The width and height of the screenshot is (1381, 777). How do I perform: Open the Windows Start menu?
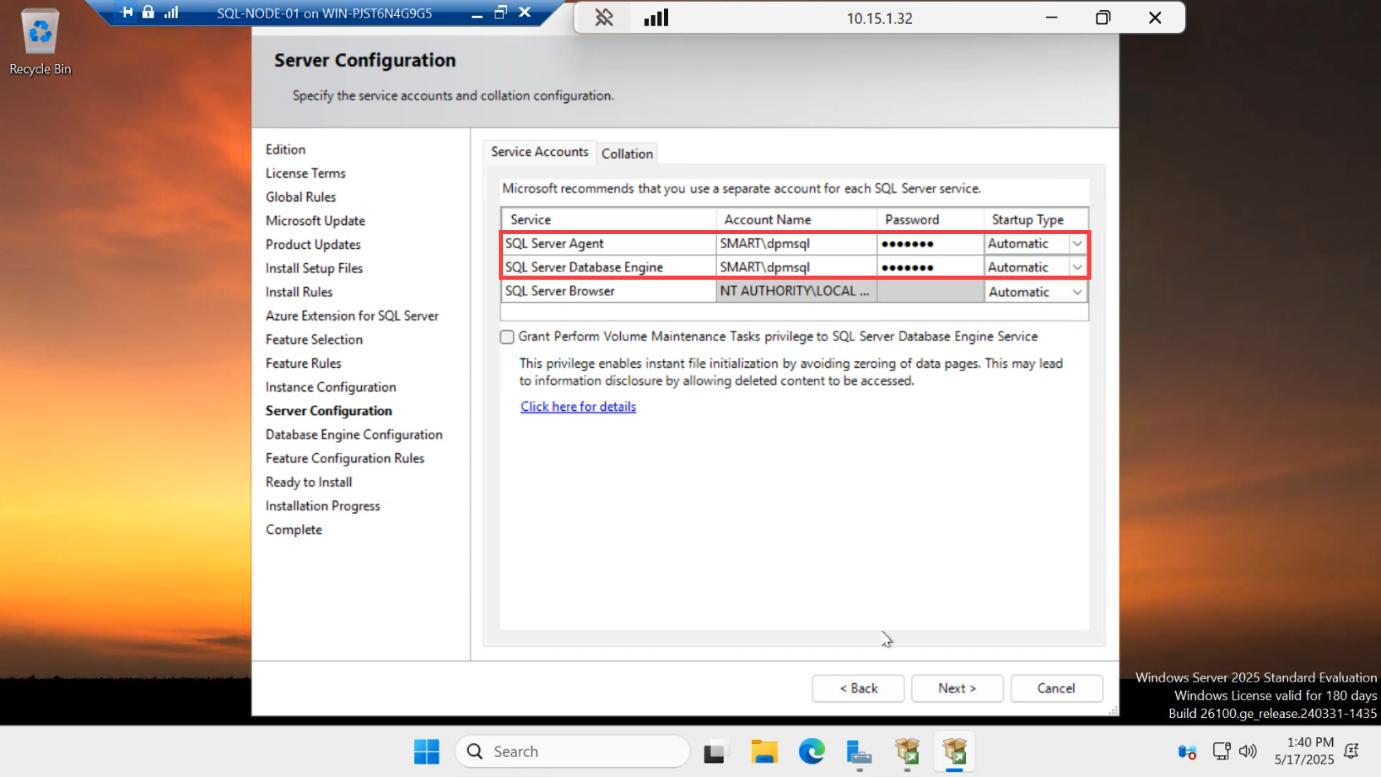click(x=427, y=751)
